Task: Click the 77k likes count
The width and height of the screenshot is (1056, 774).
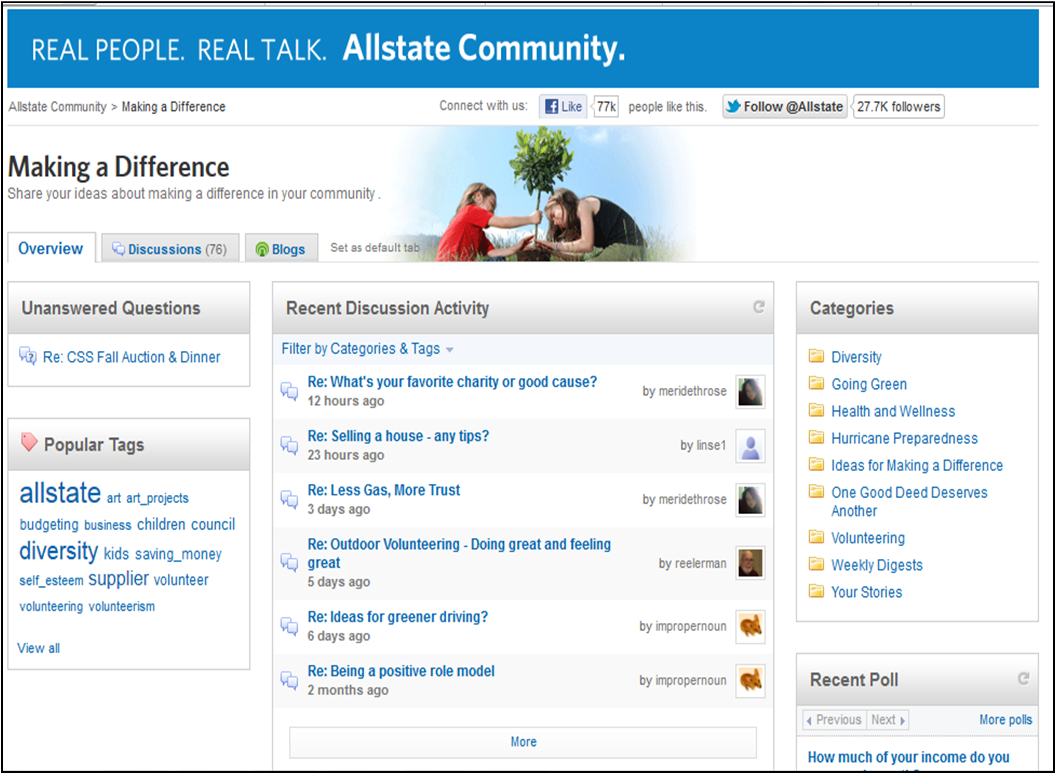Action: [605, 106]
